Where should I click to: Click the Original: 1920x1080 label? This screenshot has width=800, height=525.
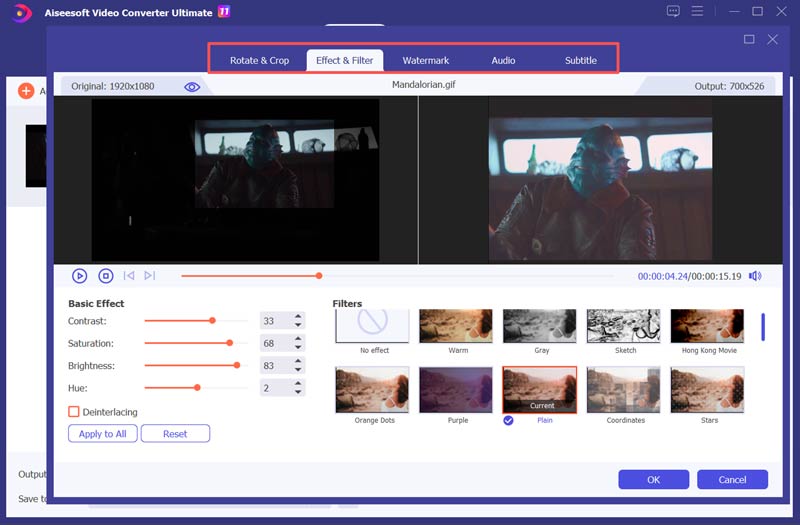pyautogui.click(x=113, y=86)
